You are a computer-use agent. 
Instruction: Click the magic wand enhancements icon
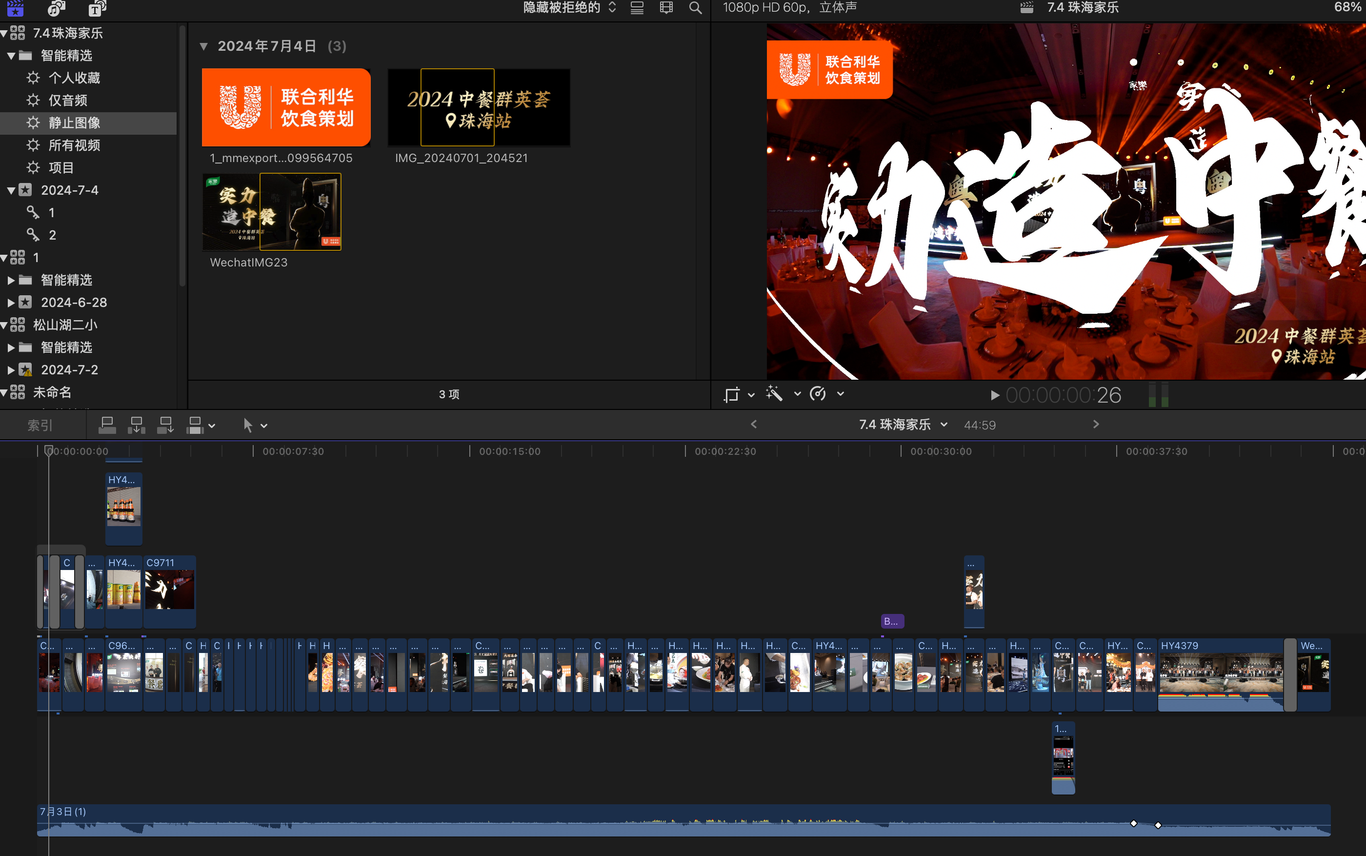774,394
